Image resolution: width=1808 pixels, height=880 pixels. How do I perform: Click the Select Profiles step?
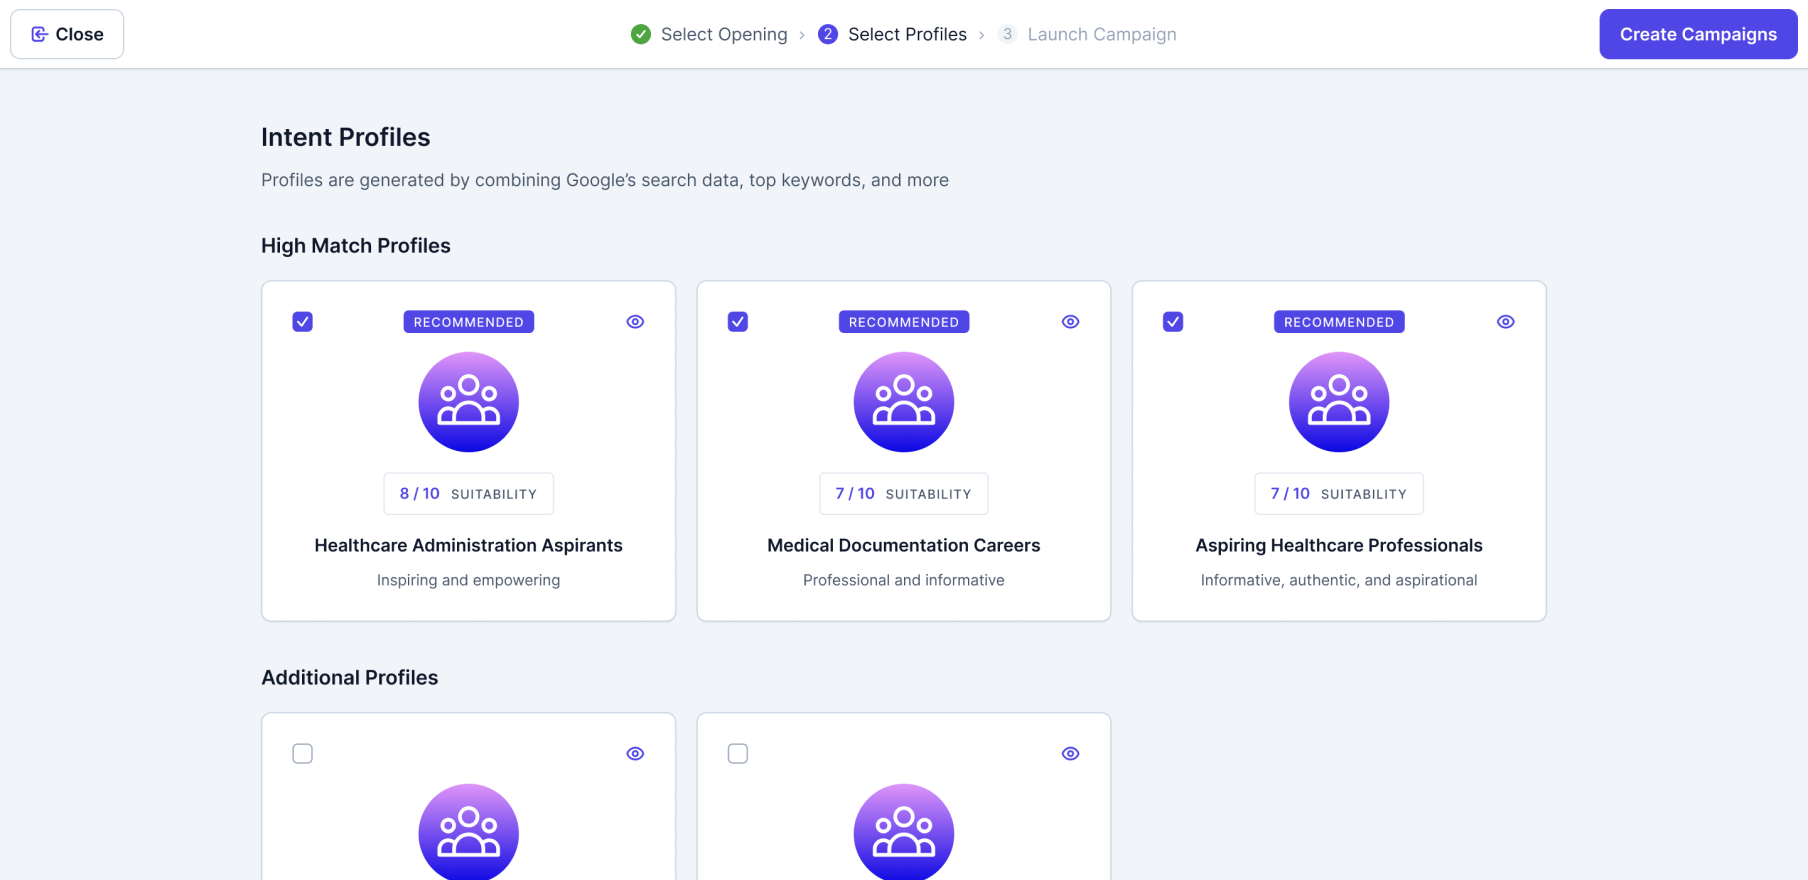(x=893, y=34)
